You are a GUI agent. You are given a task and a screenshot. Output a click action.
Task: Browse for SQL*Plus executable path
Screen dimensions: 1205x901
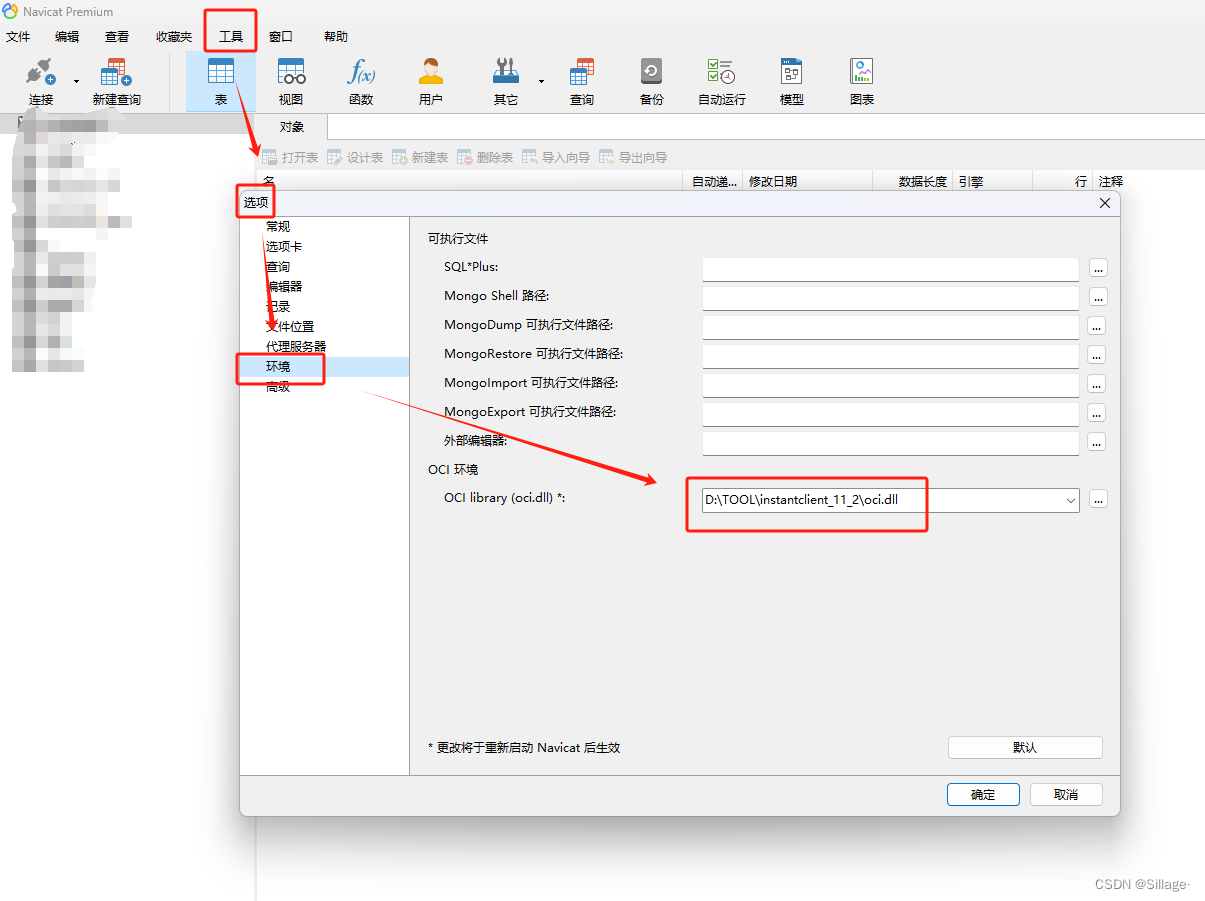tap(1098, 268)
